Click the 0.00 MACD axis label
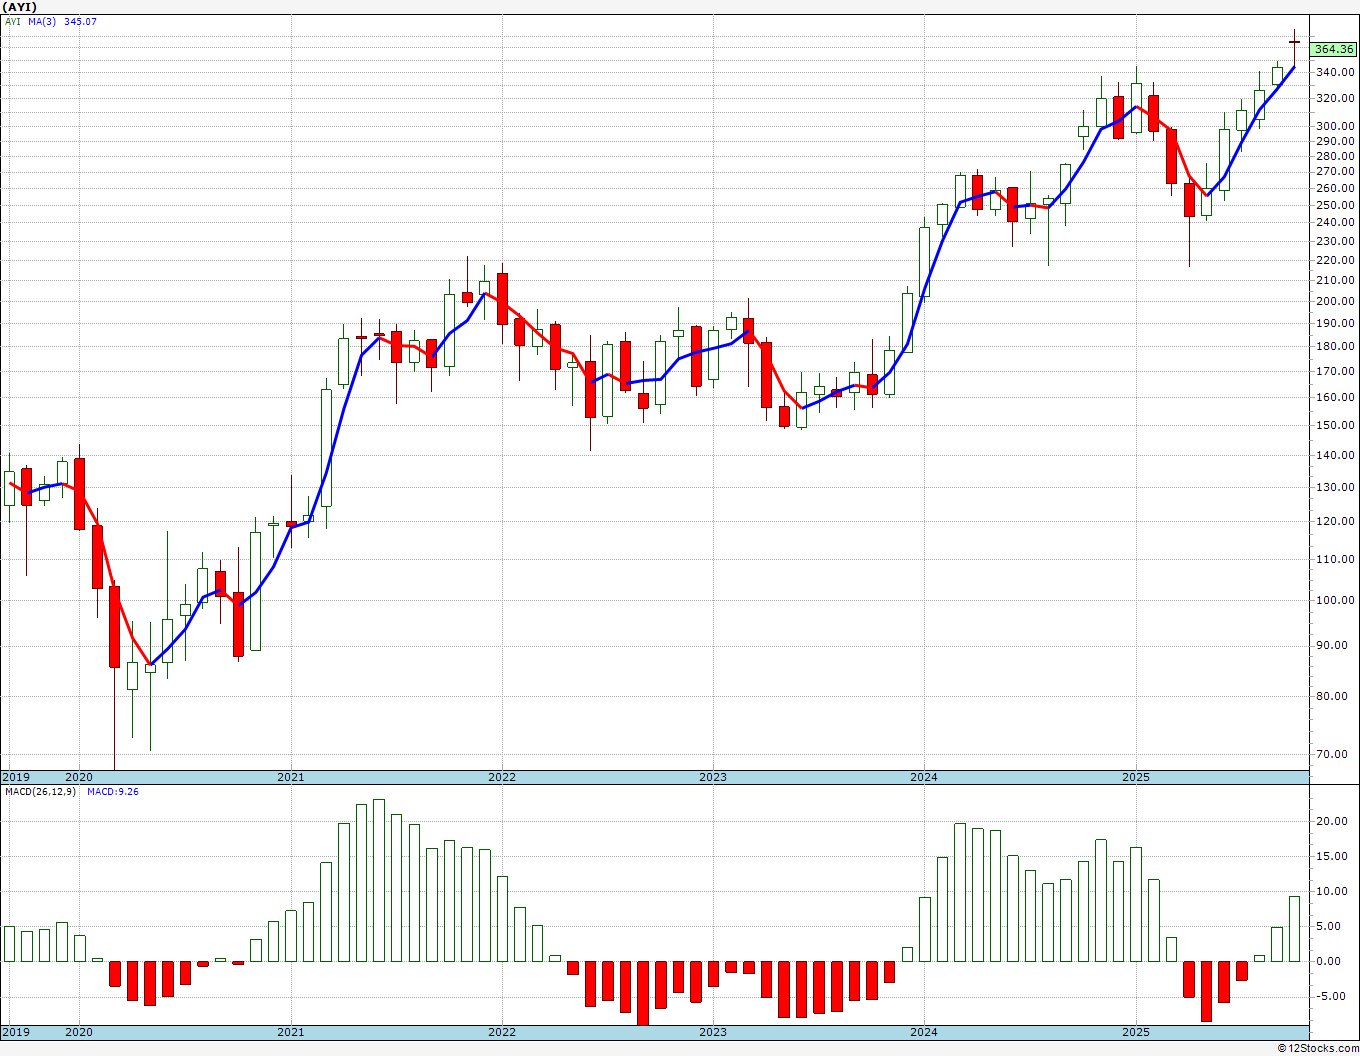The height and width of the screenshot is (1056, 1360). [x=1331, y=961]
